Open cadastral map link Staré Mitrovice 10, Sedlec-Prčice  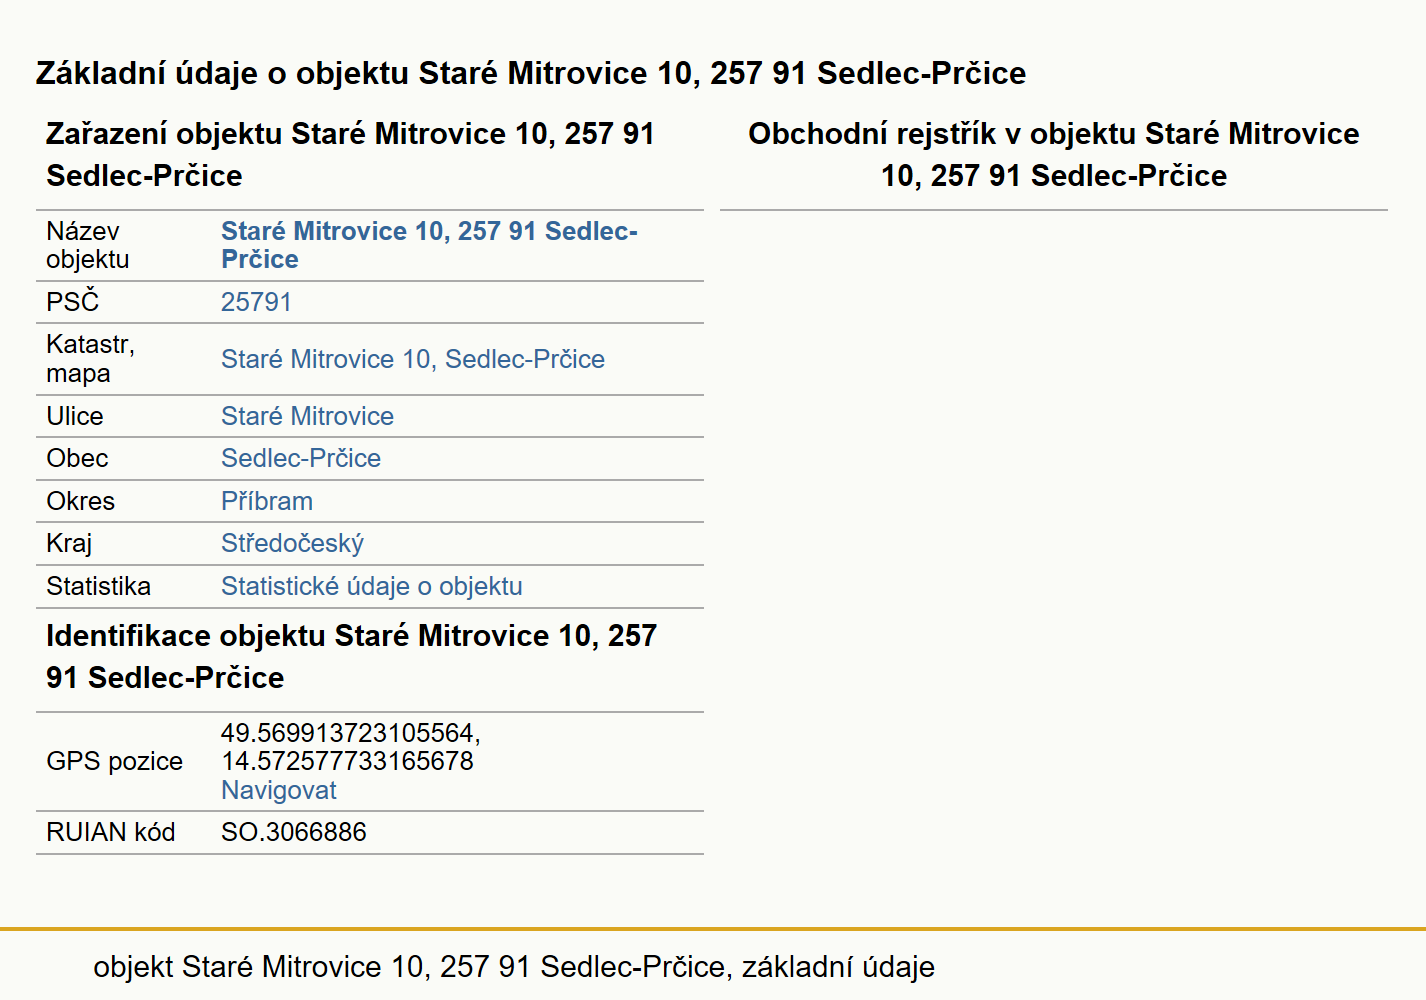[x=413, y=359]
